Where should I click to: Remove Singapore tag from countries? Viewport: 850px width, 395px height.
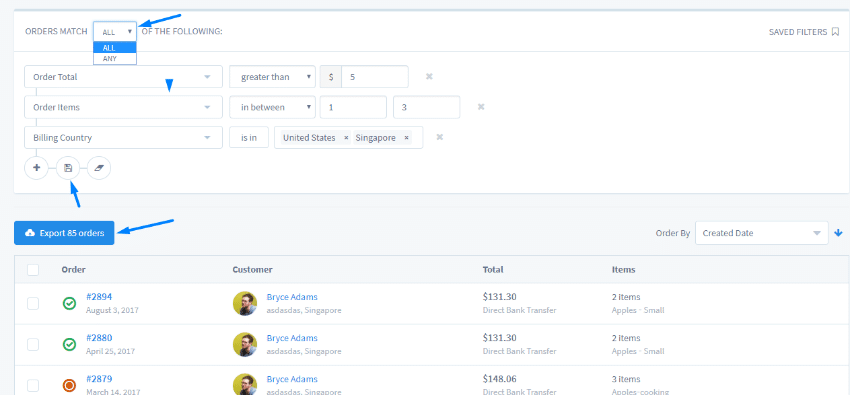point(406,138)
